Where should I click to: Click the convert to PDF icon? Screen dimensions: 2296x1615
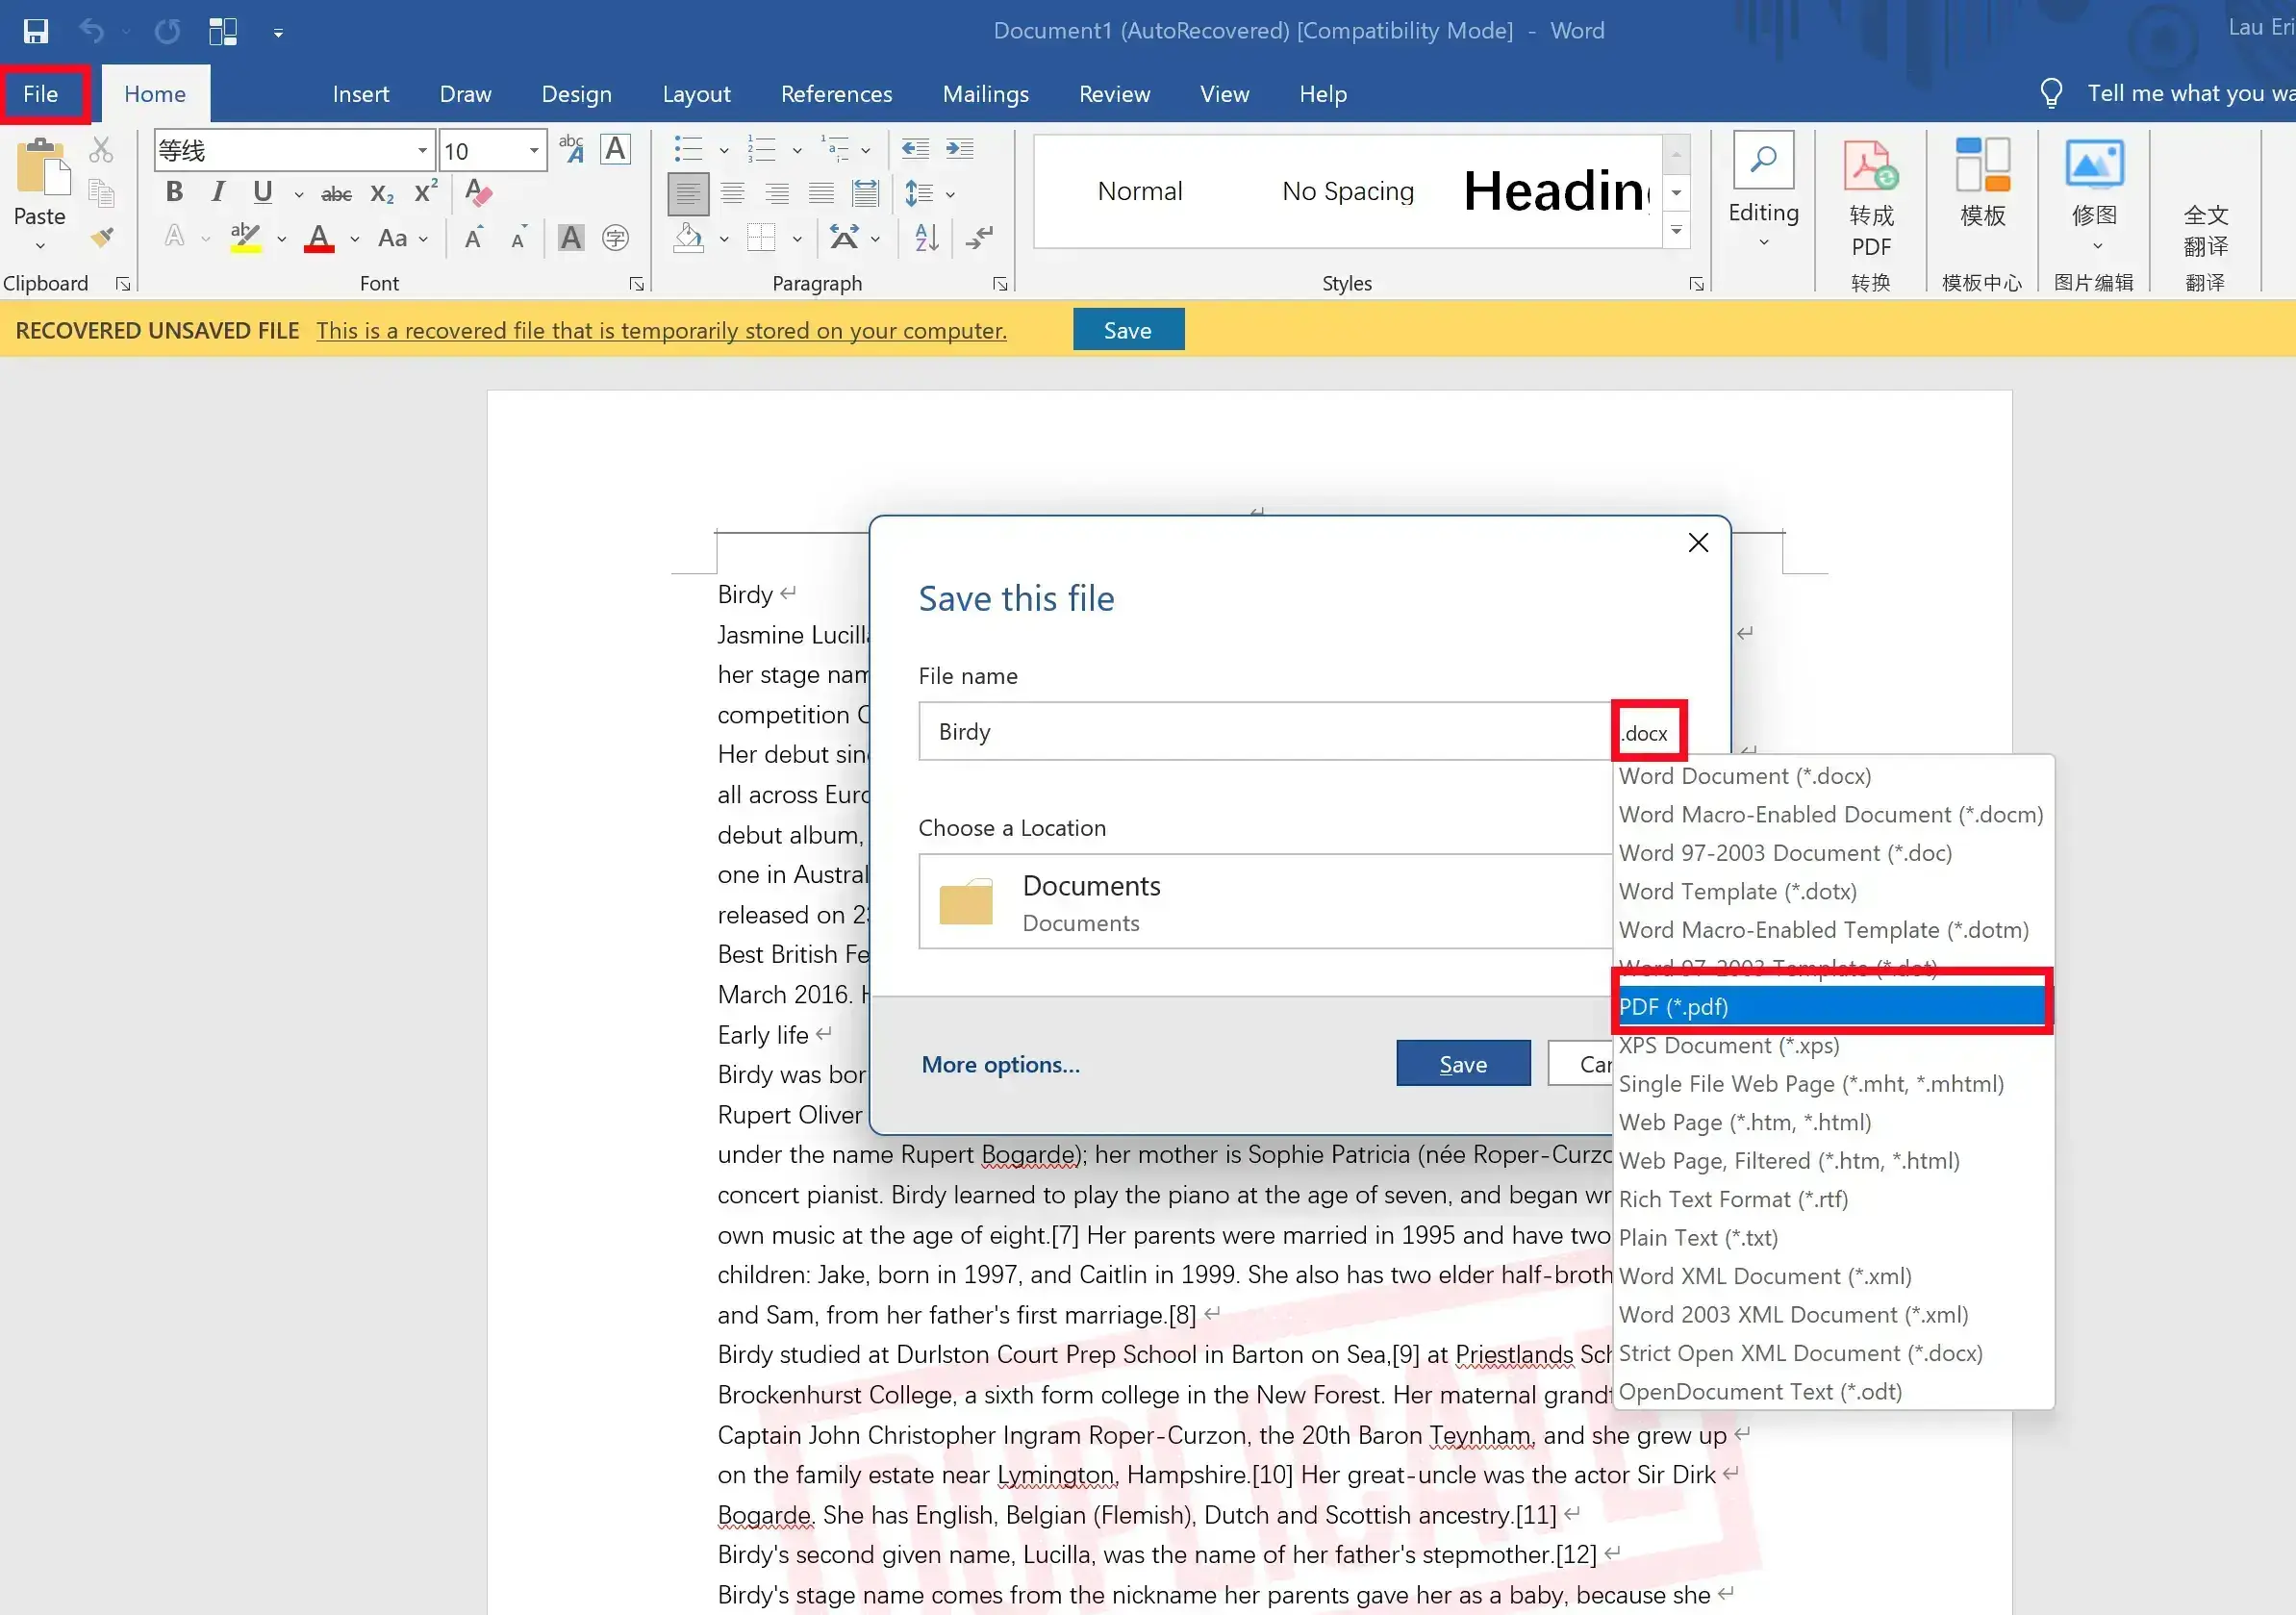[x=1871, y=166]
